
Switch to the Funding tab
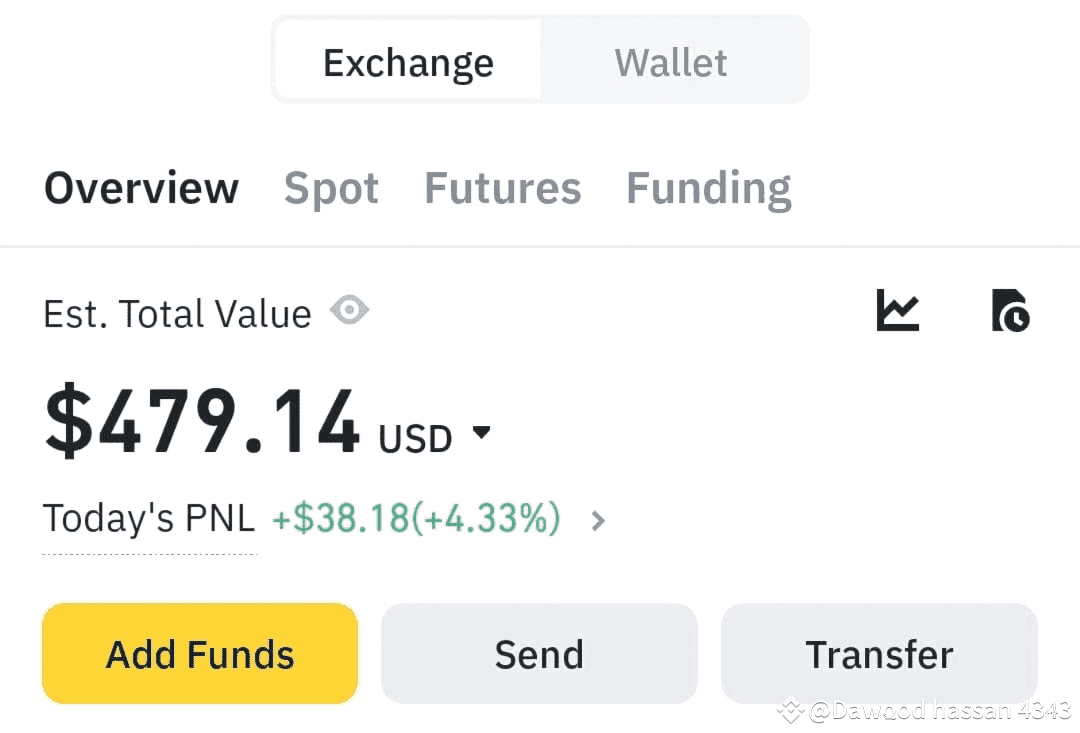coord(709,188)
